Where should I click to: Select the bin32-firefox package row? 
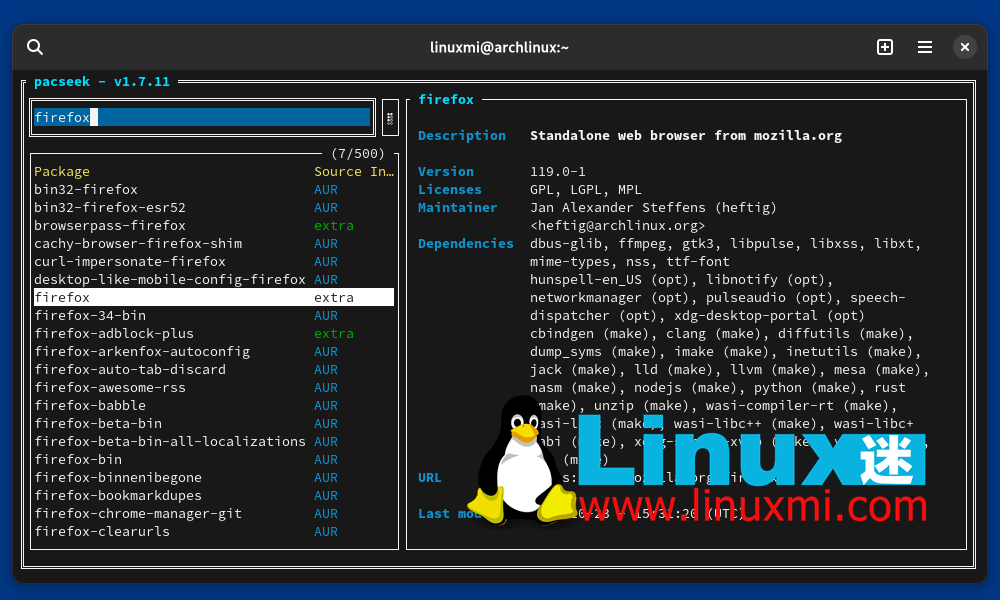point(214,189)
